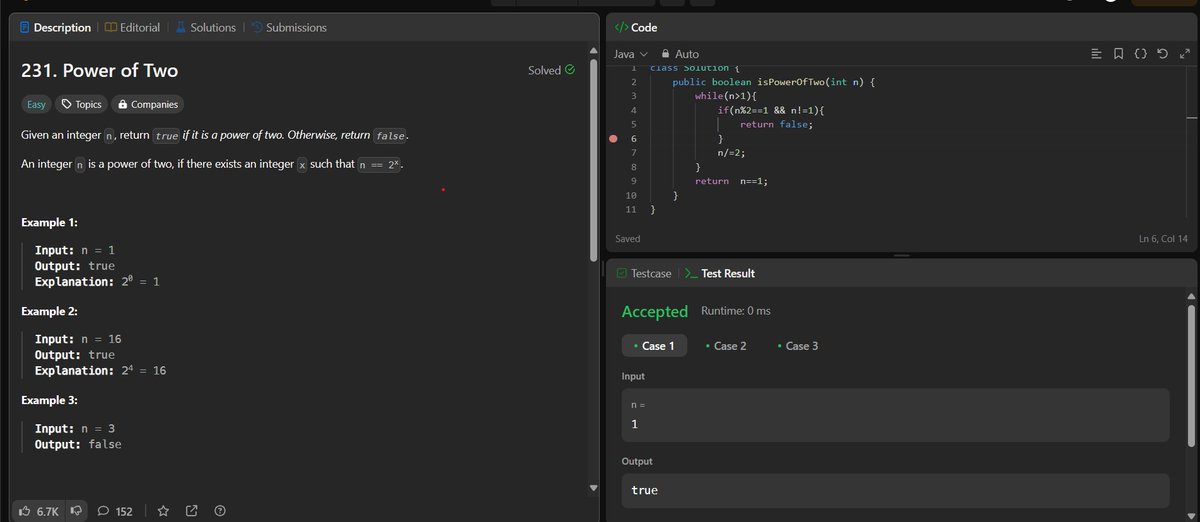Click the test result scroll up arrow
The width and height of the screenshot is (1200, 522).
point(1190,296)
